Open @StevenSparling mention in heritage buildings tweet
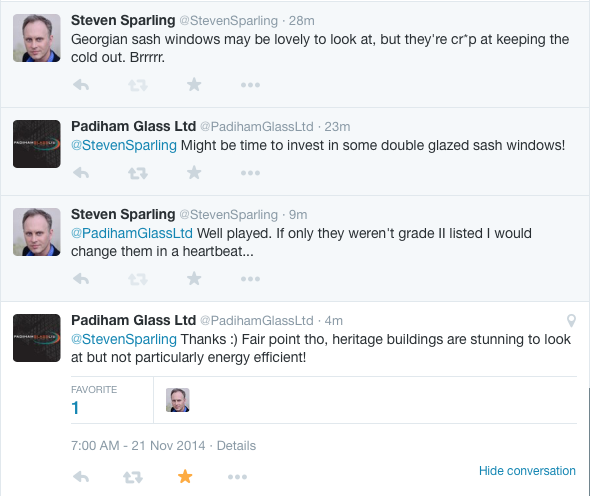This screenshot has height=496, width=590. [x=124, y=339]
